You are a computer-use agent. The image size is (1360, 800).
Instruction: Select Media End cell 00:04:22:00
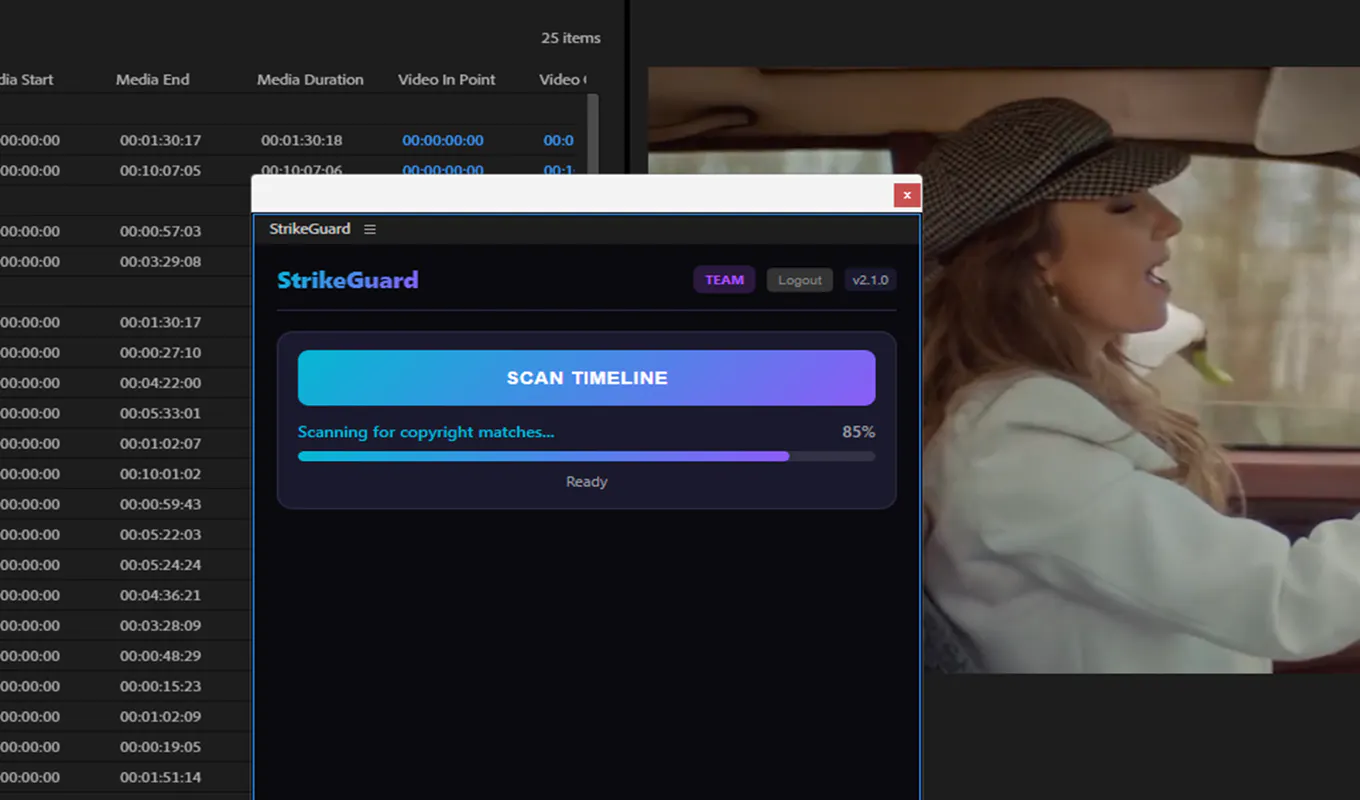tap(160, 383)
